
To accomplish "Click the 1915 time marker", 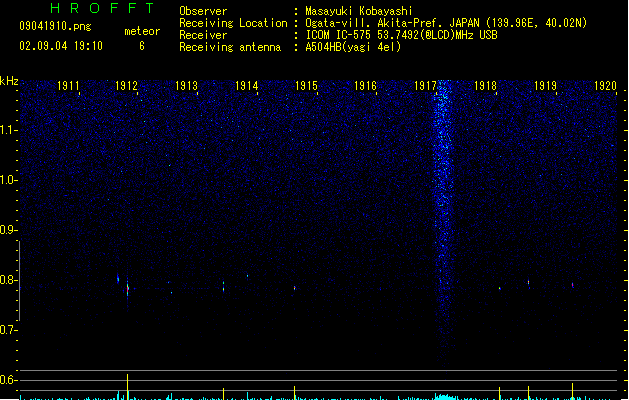I will coord(306,86).
